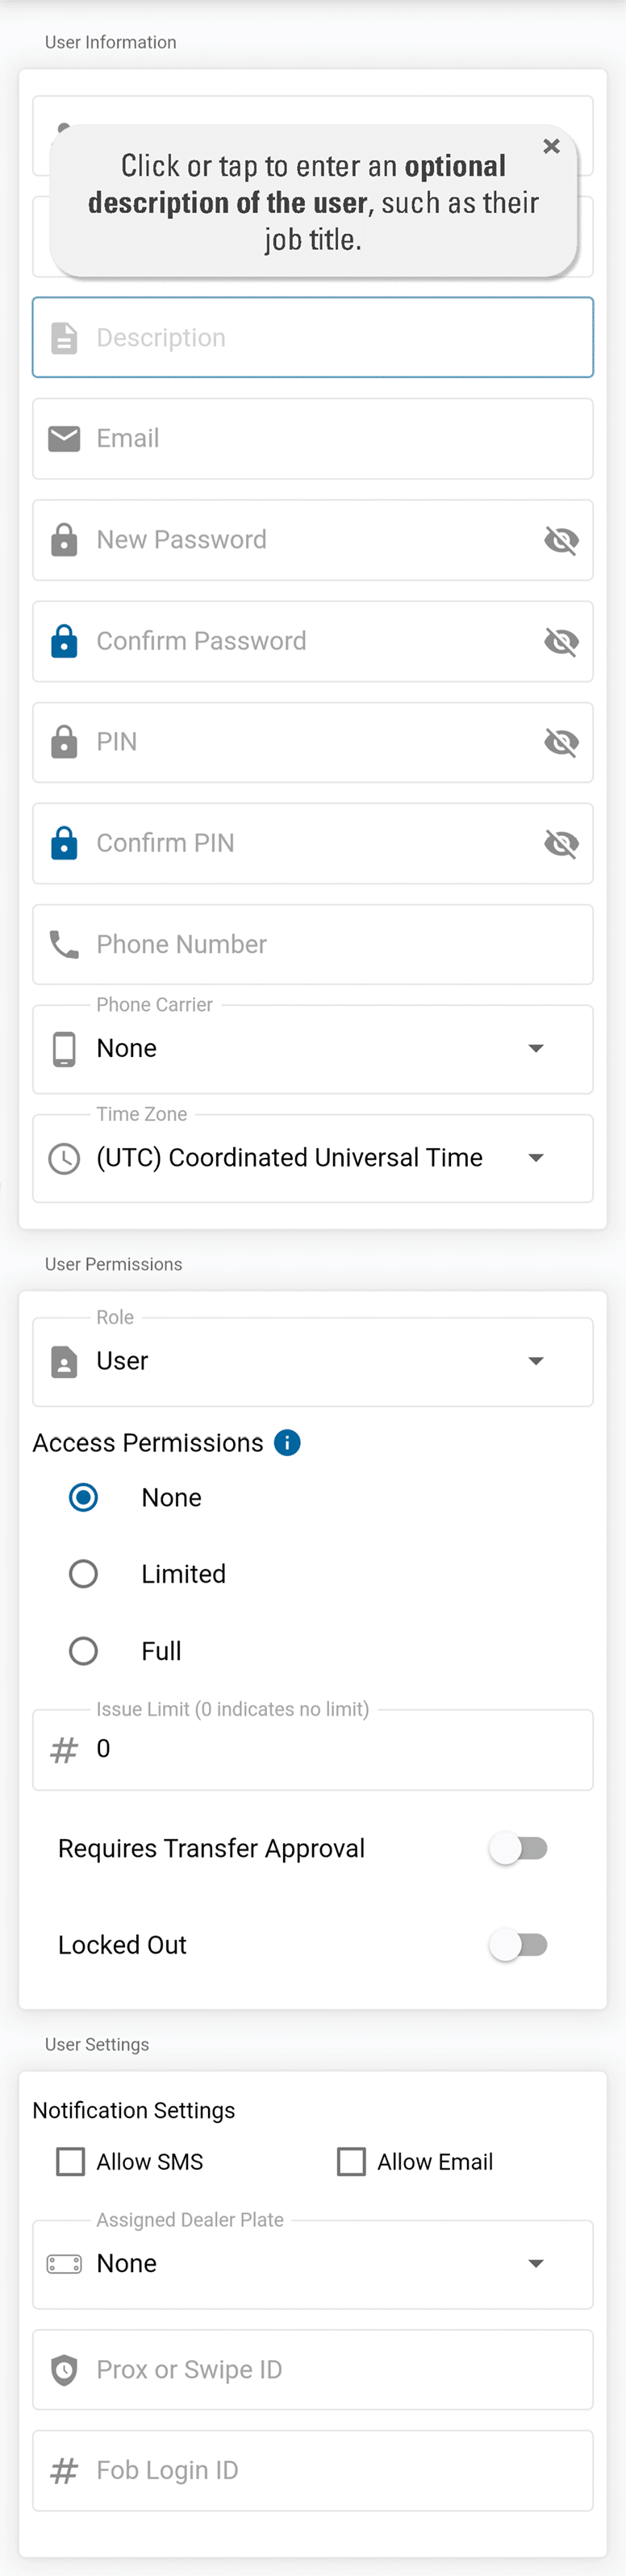Reveal the Confirm Password entry
Viewport: 626px width, 2576px height.
pyautogui.click(x=561, y=641)
